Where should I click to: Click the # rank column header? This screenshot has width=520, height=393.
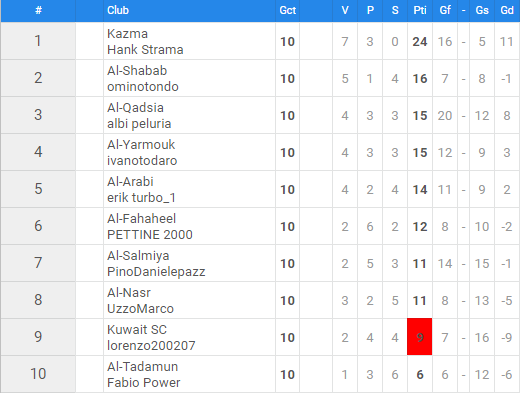(x=38, y=10)
